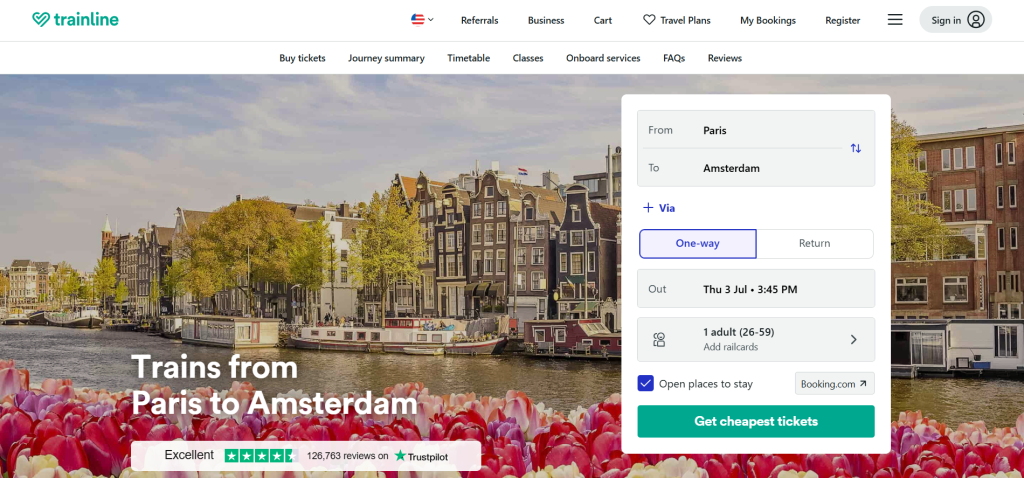1024x478 pixels.
Task: Click Trains from Paris to Amsterdam heading
Action: point(274,385)
